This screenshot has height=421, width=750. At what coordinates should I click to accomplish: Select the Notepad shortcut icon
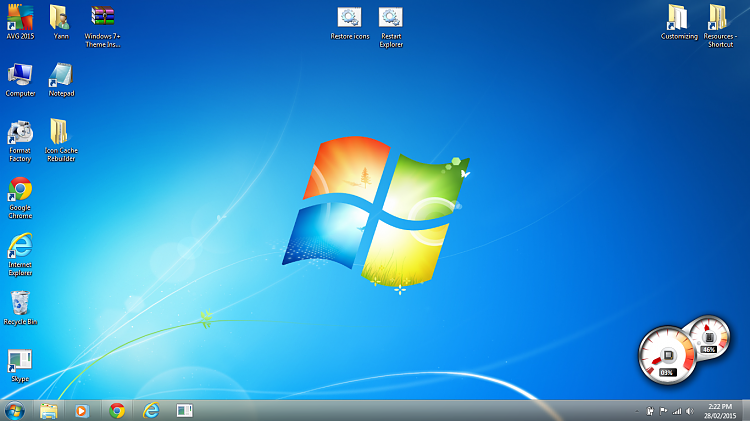point(61,80)
